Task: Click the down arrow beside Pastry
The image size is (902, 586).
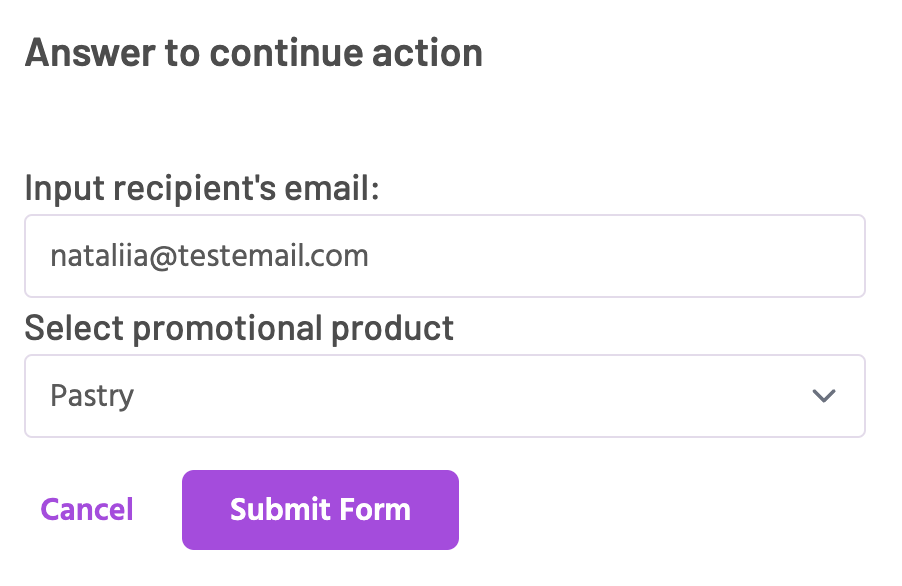Action: tap(824, 396)
